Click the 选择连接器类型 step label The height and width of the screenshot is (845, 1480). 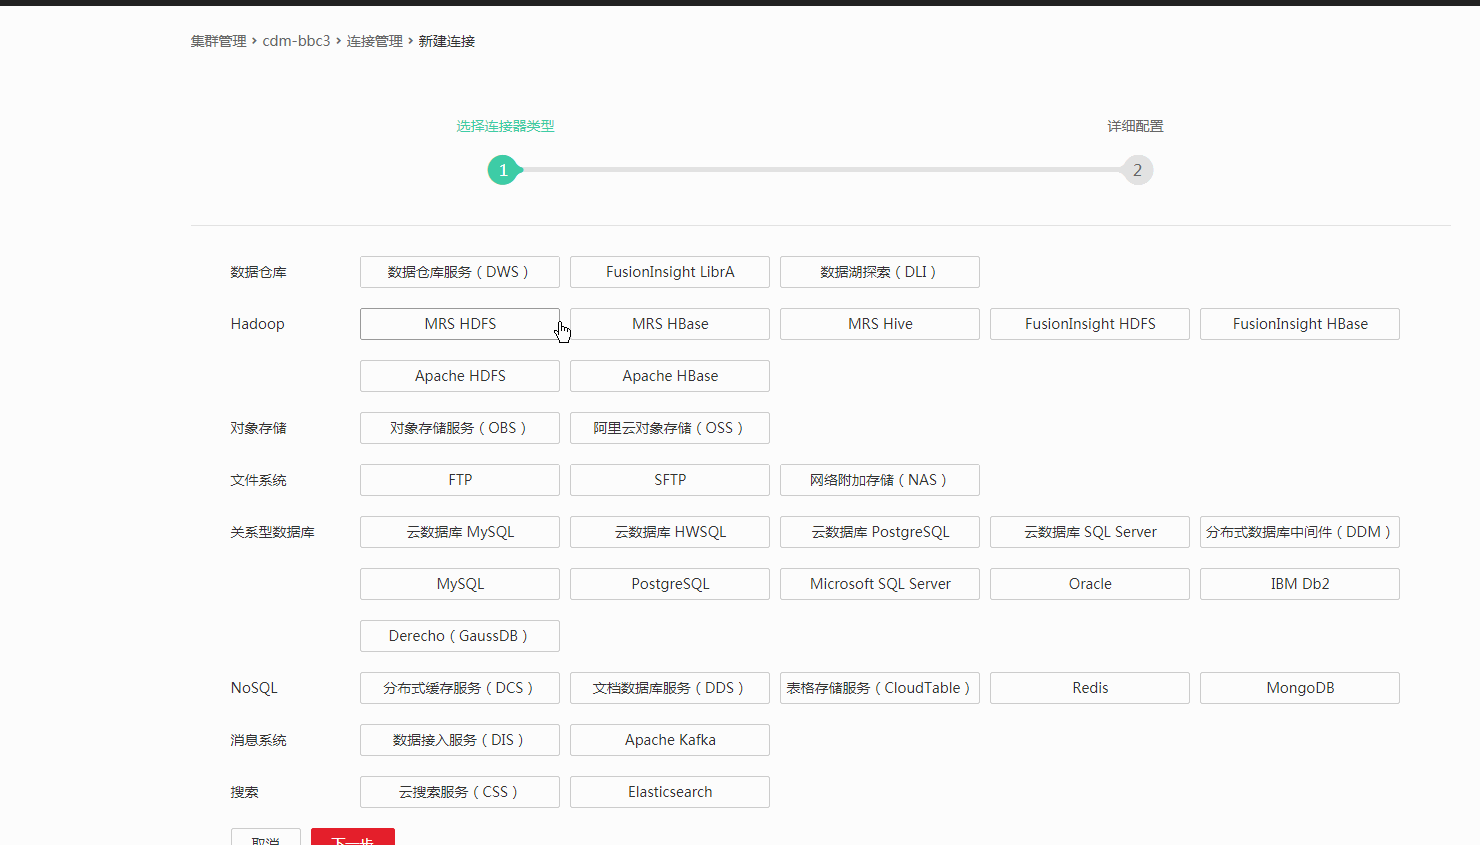(505, 126)
